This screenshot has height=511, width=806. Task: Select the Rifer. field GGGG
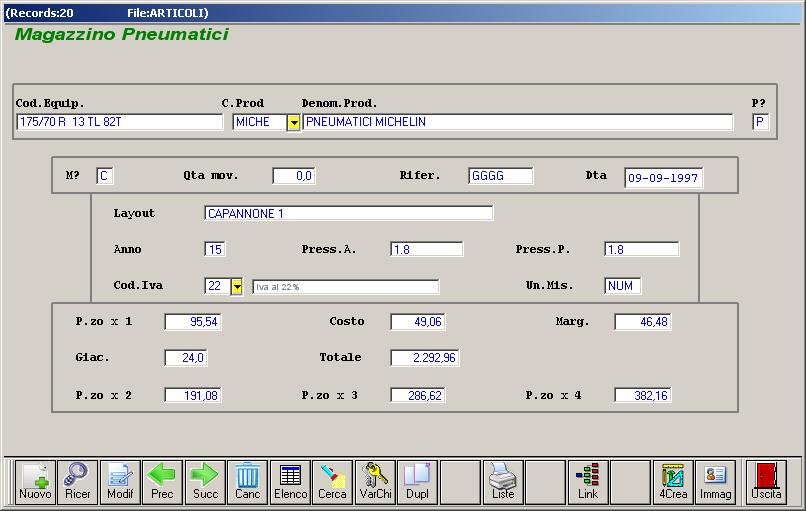501,176
